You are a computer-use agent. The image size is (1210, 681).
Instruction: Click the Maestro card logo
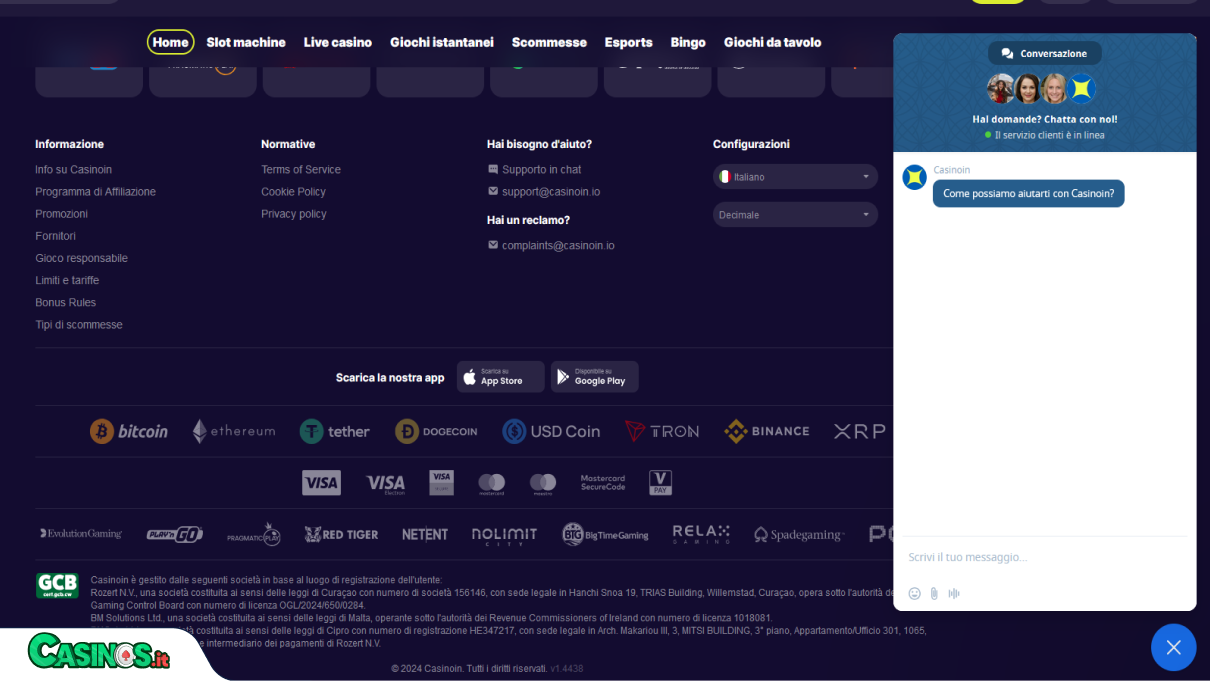click(x=543, y=484)
